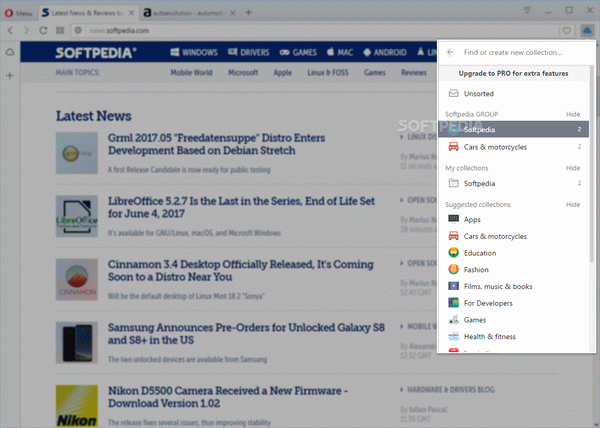This screenshot has width=600, height=428.
Task: Open the Apple topic link
Action: point(283,73)
